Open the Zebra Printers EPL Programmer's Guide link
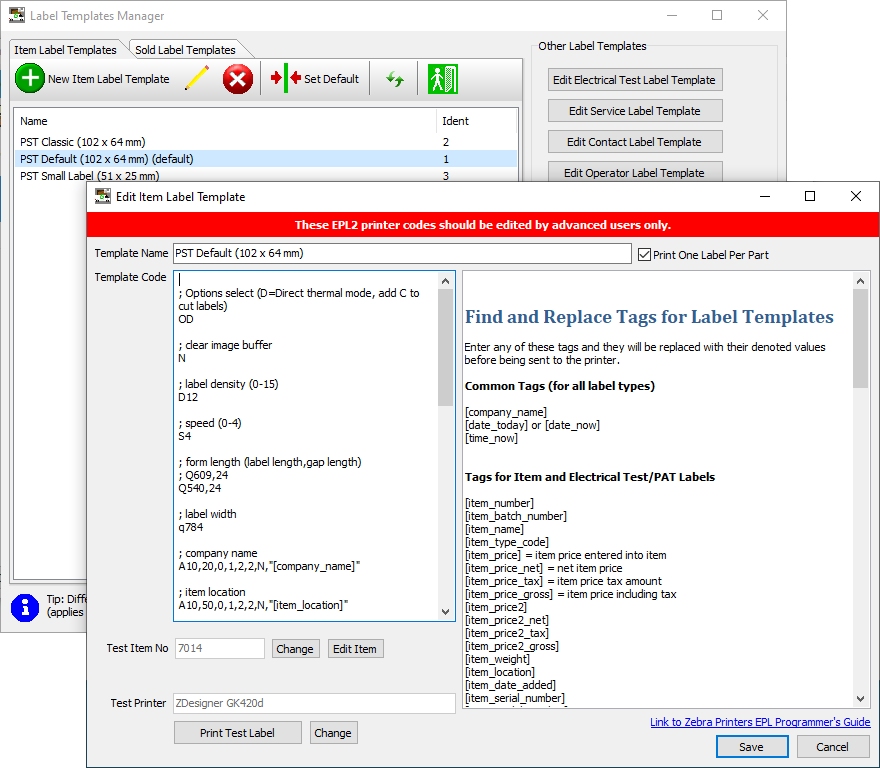This screenshot has height=768, width=880. coord(759,722)
